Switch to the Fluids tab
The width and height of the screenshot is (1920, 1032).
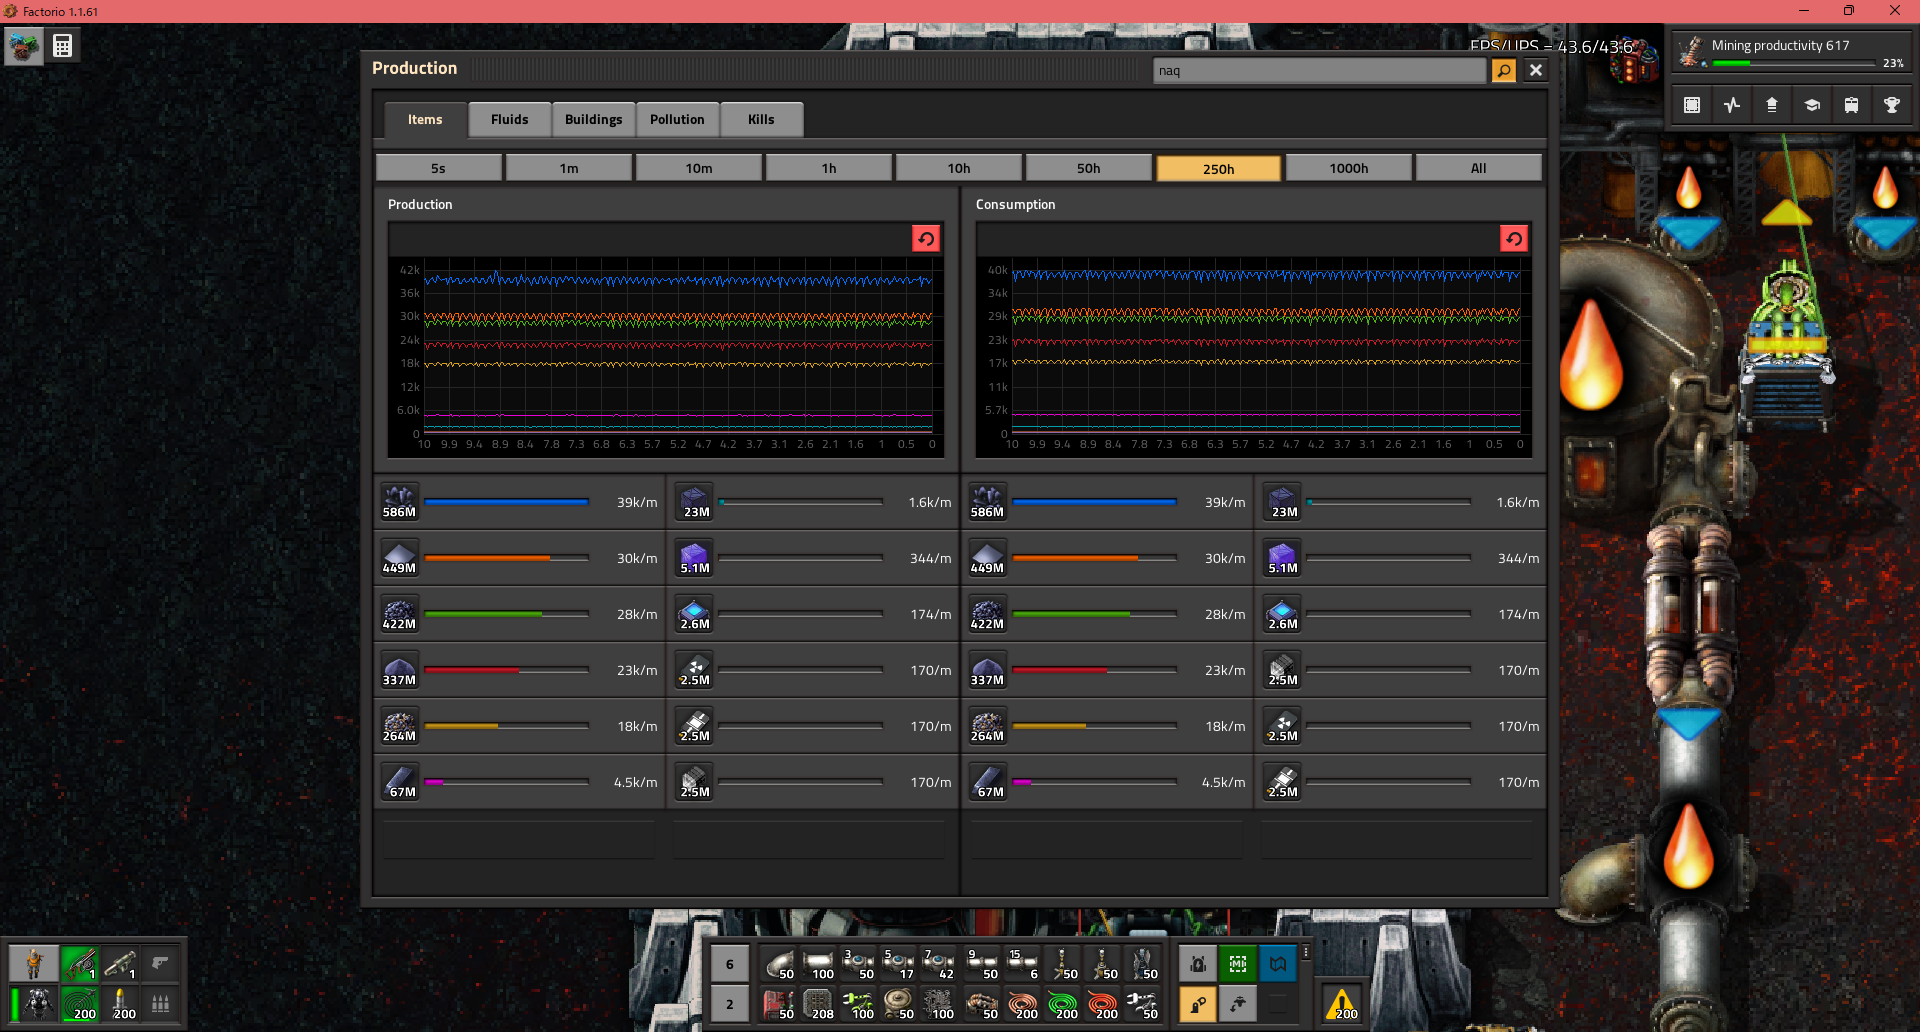pyautogui.click(x=509, y=119)
